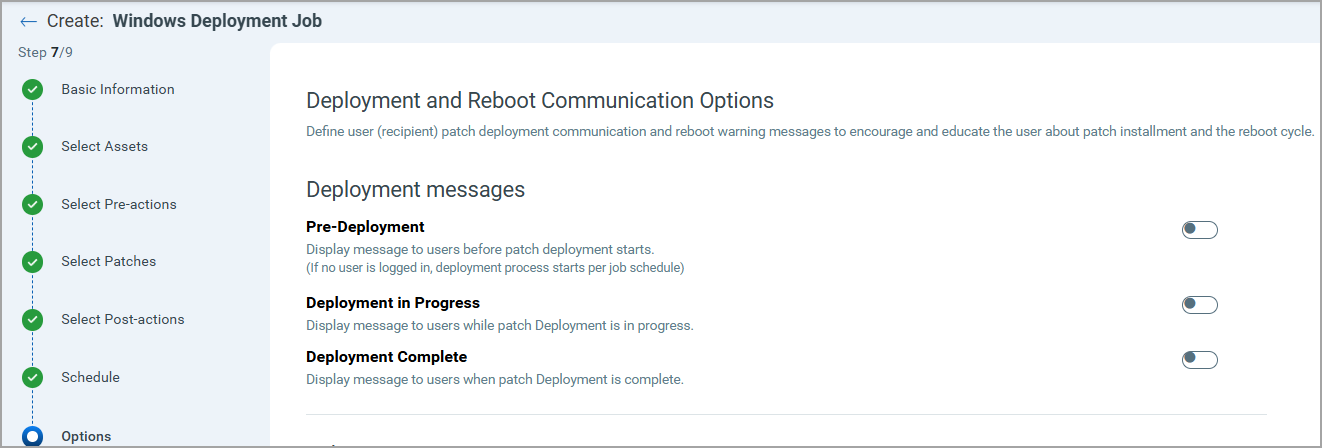1322x448 pixels.
Task: Click the Pre-Deployment heading label
Action: pos(365,226)
